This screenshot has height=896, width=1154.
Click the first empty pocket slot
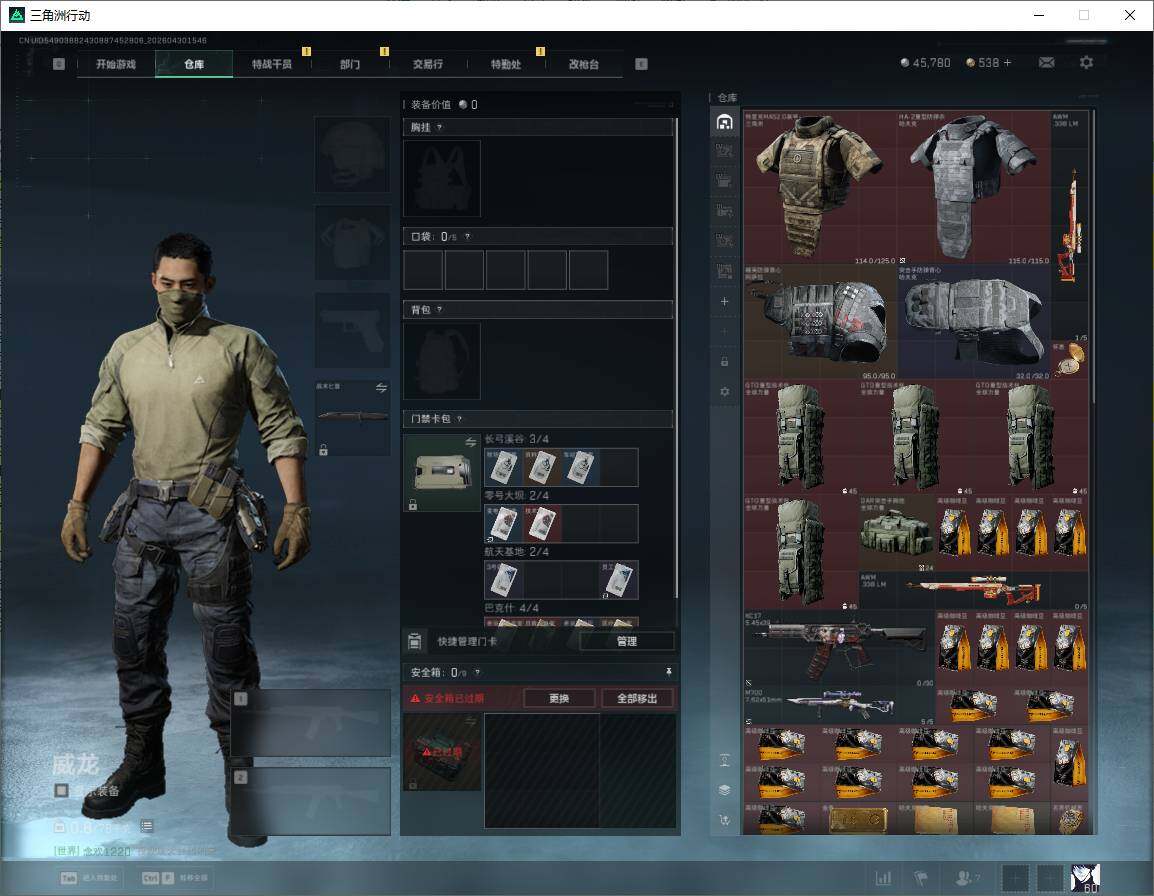[423, 269]
